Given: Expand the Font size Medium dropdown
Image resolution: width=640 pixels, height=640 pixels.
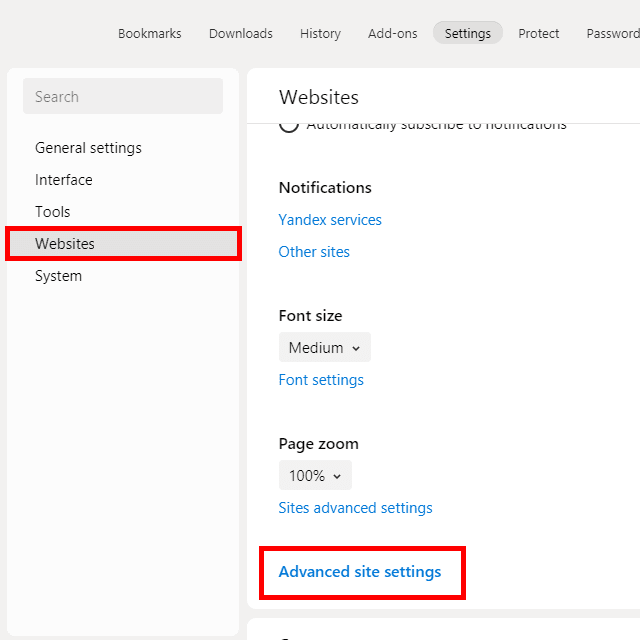Looking at the screenshot, I should tap(324, 347).
